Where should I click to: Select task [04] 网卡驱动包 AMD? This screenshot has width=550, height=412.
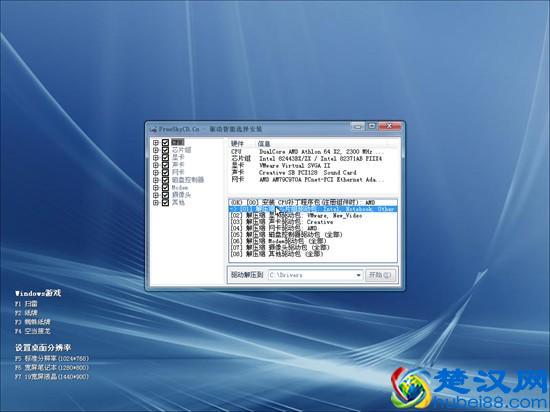click(313, 228)
